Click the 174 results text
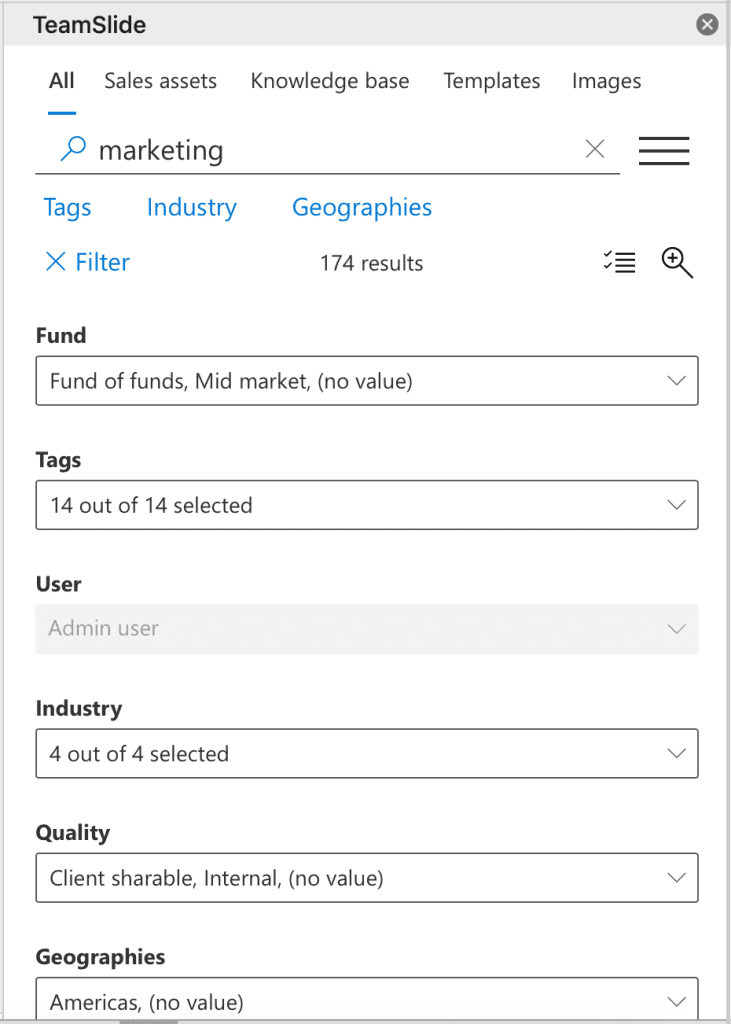Viewport: 731px width, 1024px height. [x=371, y=263]
